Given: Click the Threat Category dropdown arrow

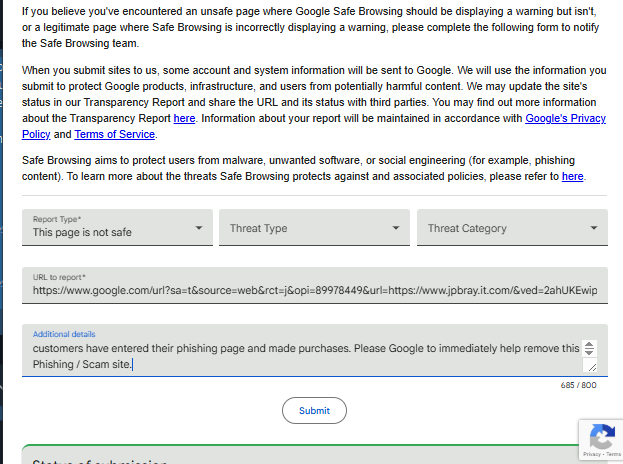Looking at the screenshot, I should (594, 228).
